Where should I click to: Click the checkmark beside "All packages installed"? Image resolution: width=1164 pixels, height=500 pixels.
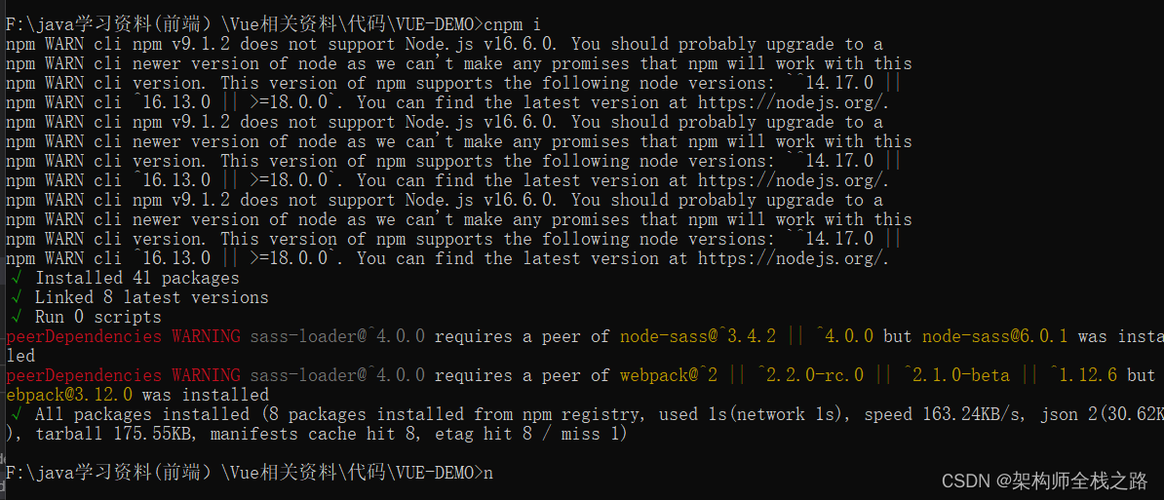click(x=16, y=414)
